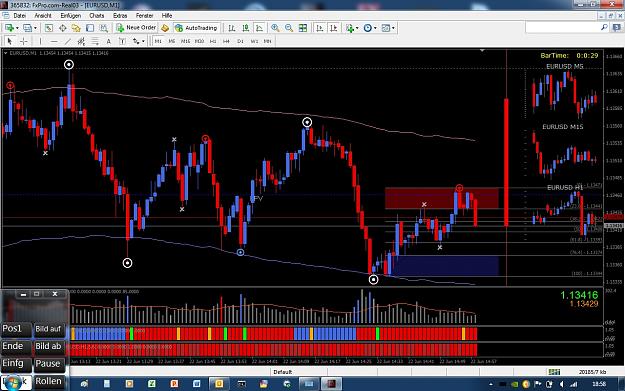Screen dimensions: 625x391
Task: Switch to H4 timeframe
Action: pos(226,41)
